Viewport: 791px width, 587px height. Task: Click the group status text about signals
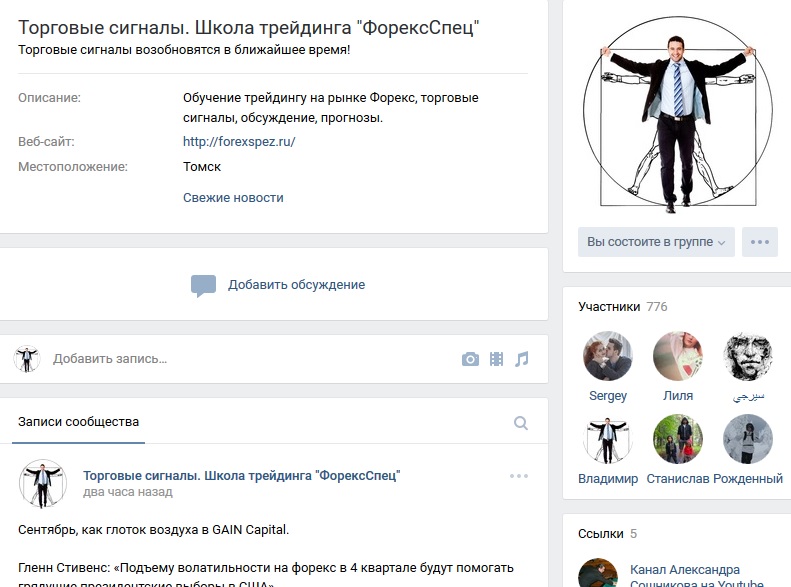click(184, 50)
